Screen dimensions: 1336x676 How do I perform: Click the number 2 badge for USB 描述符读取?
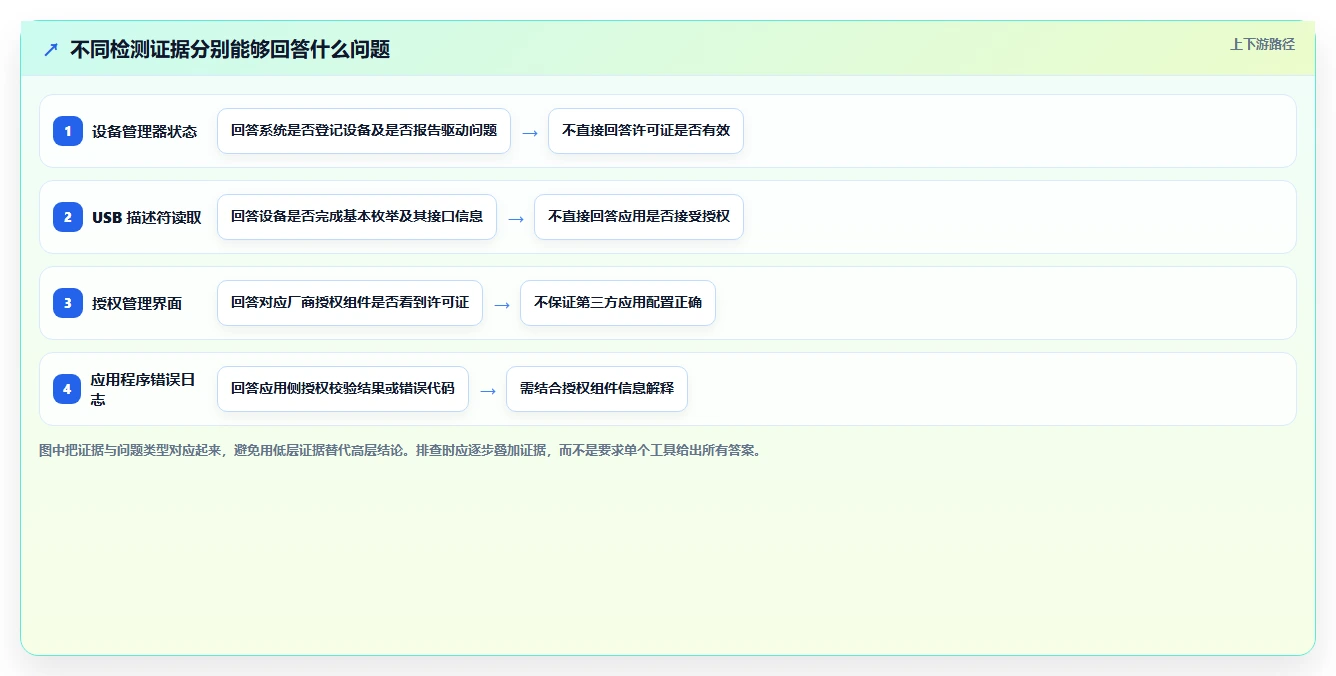(68, 217)
